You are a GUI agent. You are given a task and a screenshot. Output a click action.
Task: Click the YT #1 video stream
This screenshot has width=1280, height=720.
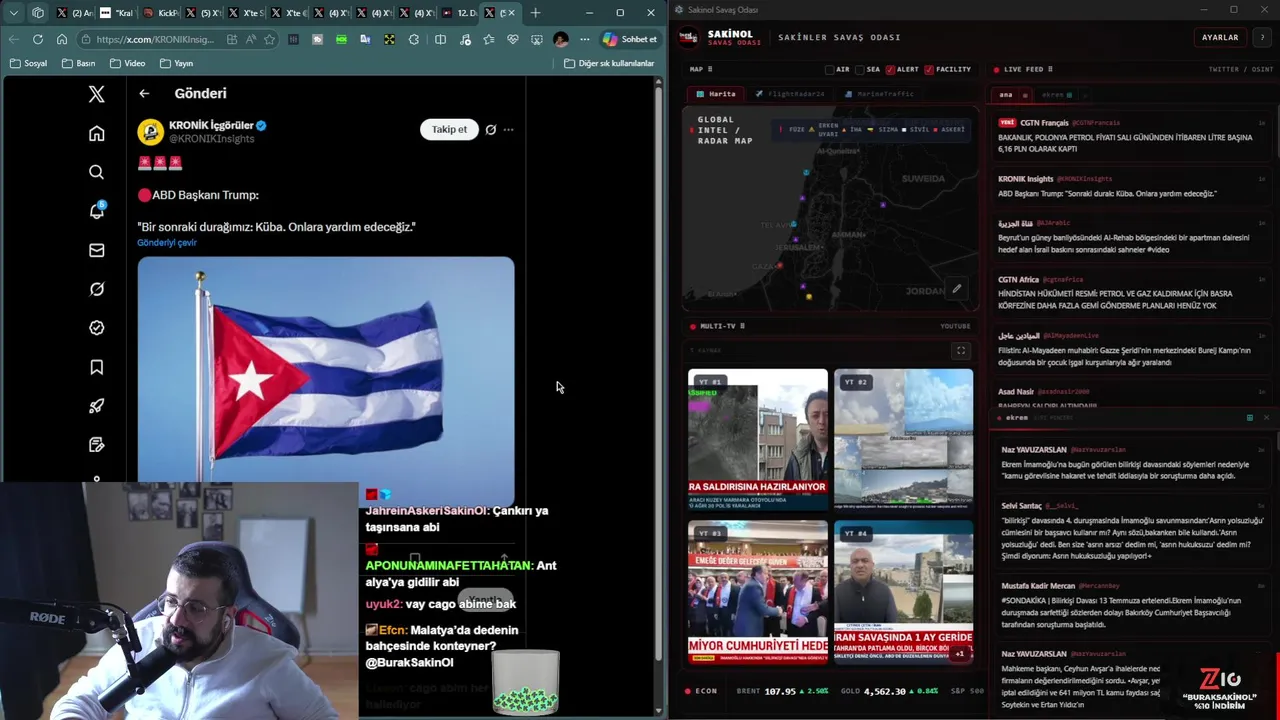757,439
